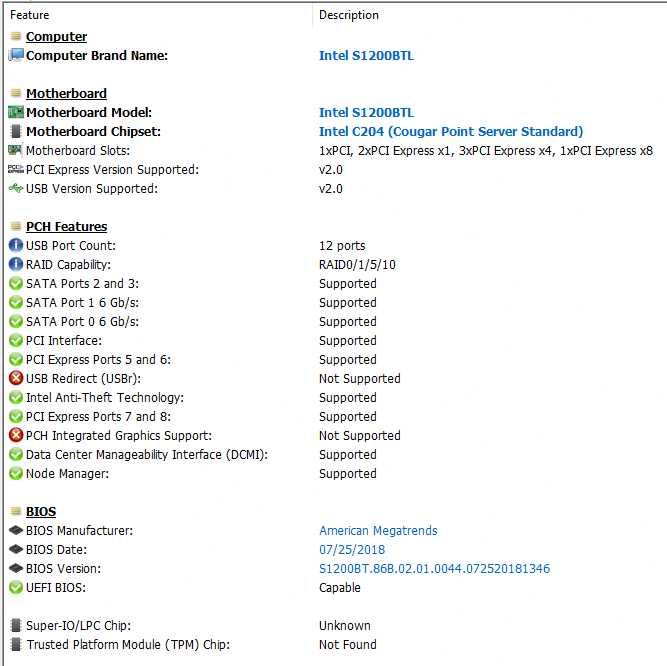Click the green check beside SATA Port 0 6 Gb/s
This screenshot has width=667, height=666.
(16, 322)
